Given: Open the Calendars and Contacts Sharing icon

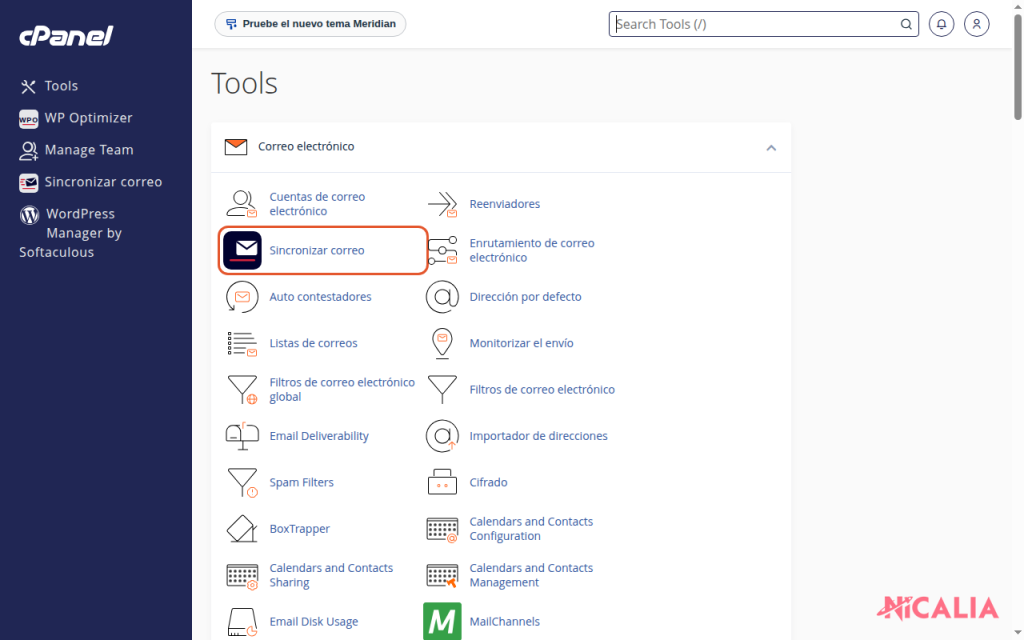Looking at the screenshot, I should (242, 577).
